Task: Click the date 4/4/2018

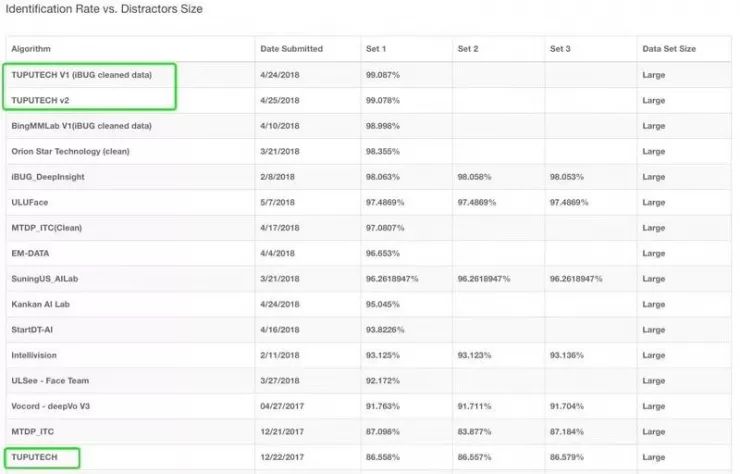Action: (x=278, y=253)
